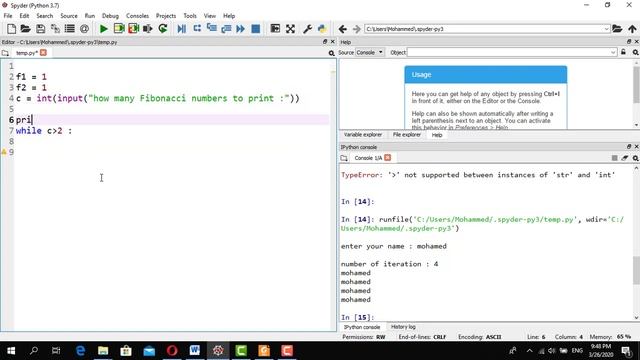The width and height of the screenshot is (640, 360).
Task: Undock the Editor pane
Action: tap(325, 42)
